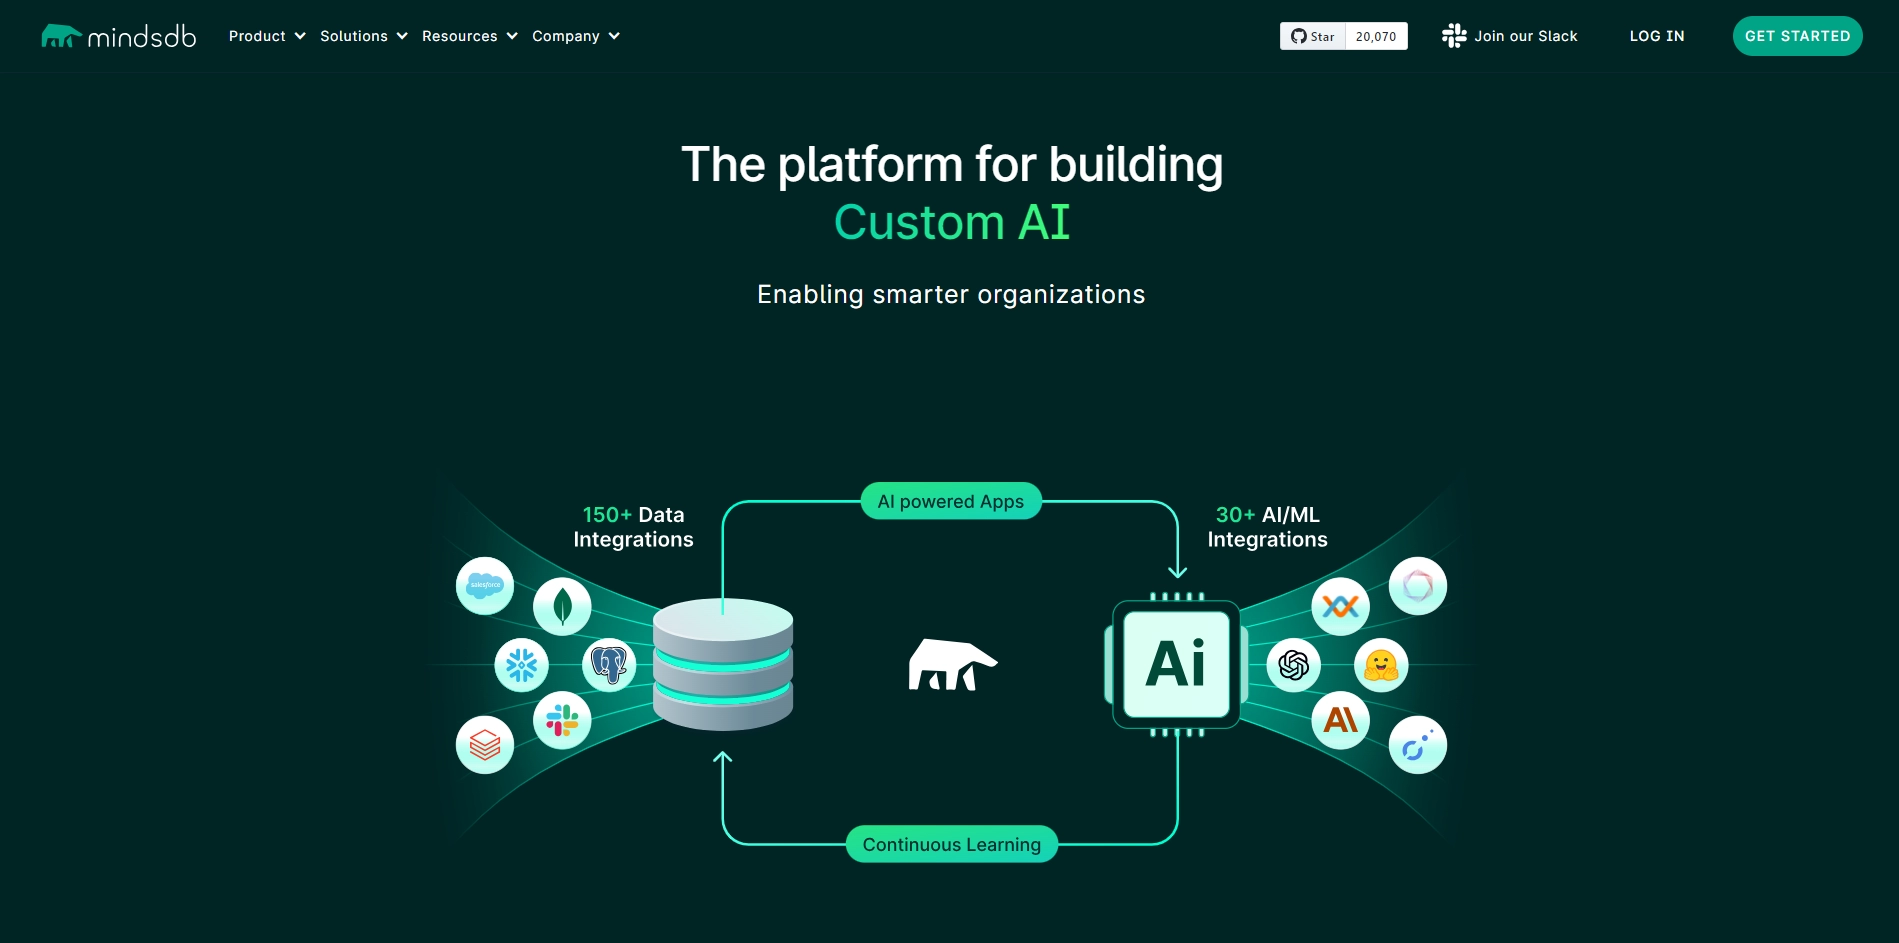Click the 150+ Data Integrations text
This screenshot has height=943, width=1899.
[x=634, y=527]
